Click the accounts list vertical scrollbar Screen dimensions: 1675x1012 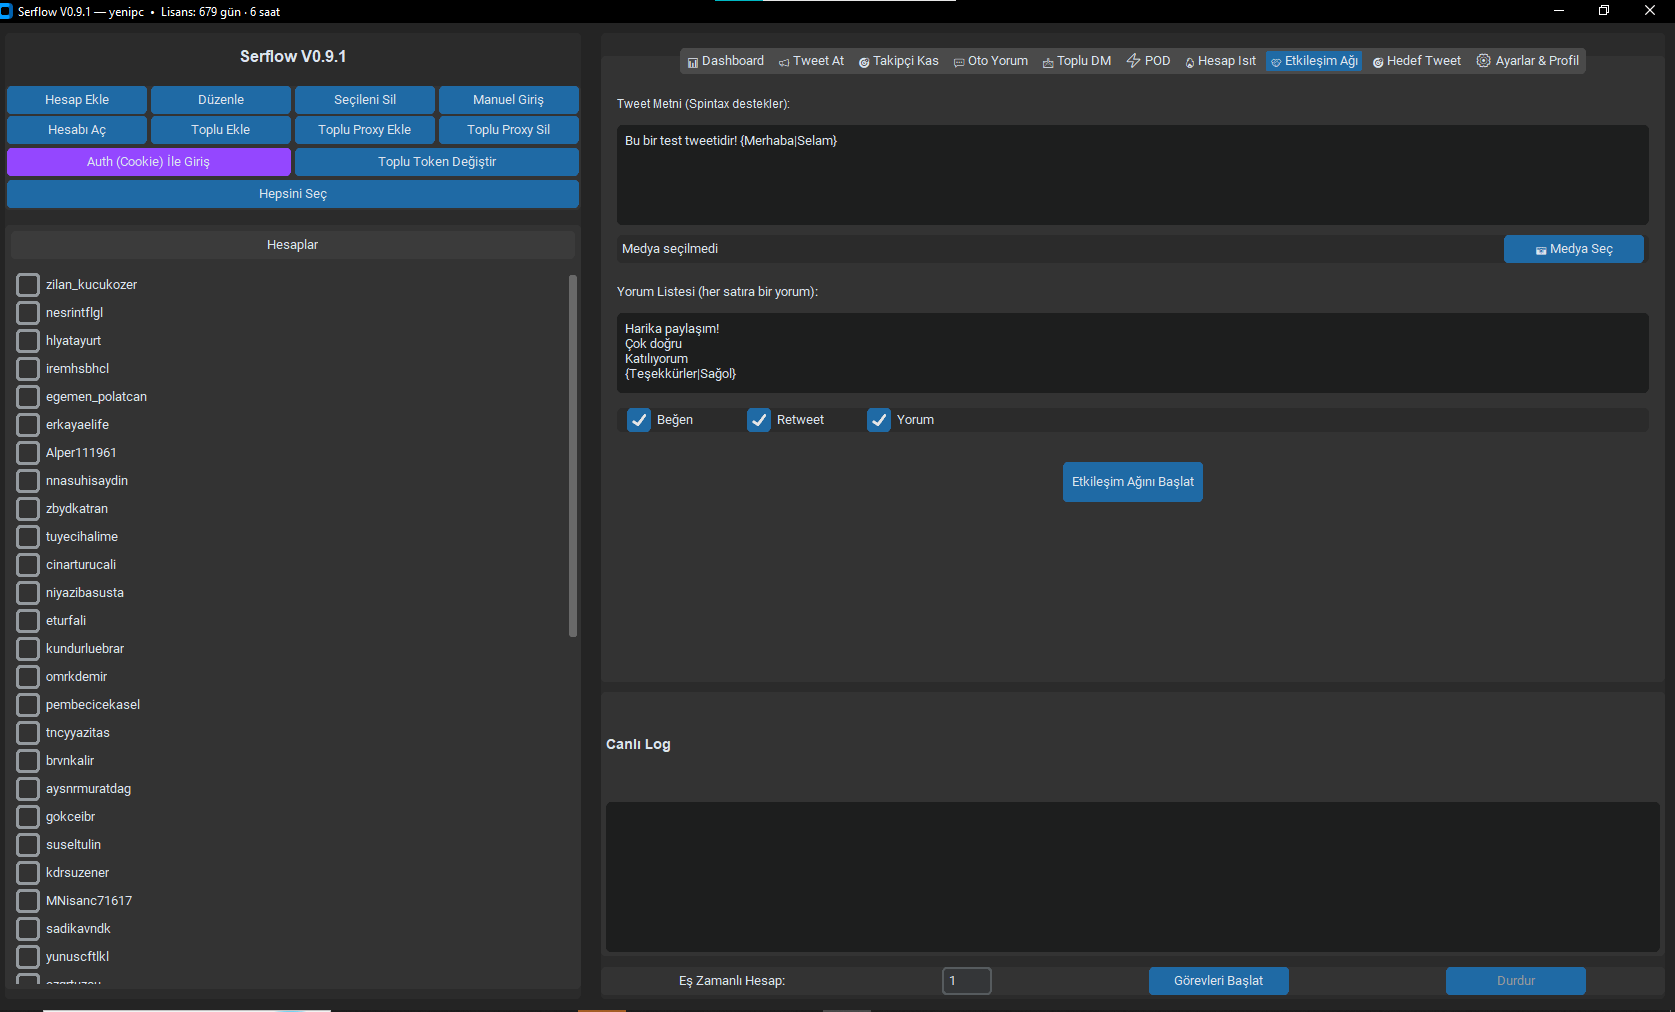pos(573,455)
